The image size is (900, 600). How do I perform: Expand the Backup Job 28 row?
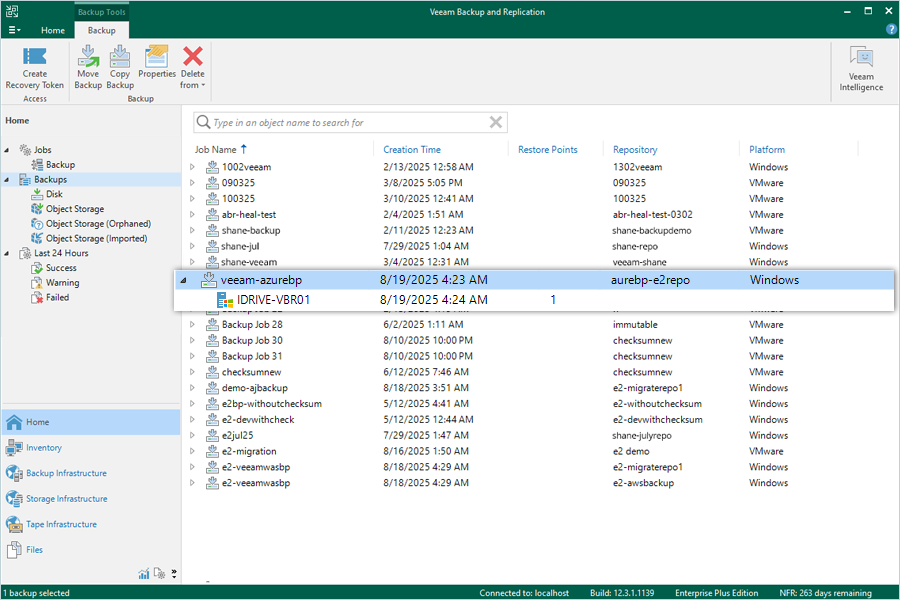click(192, 324)
